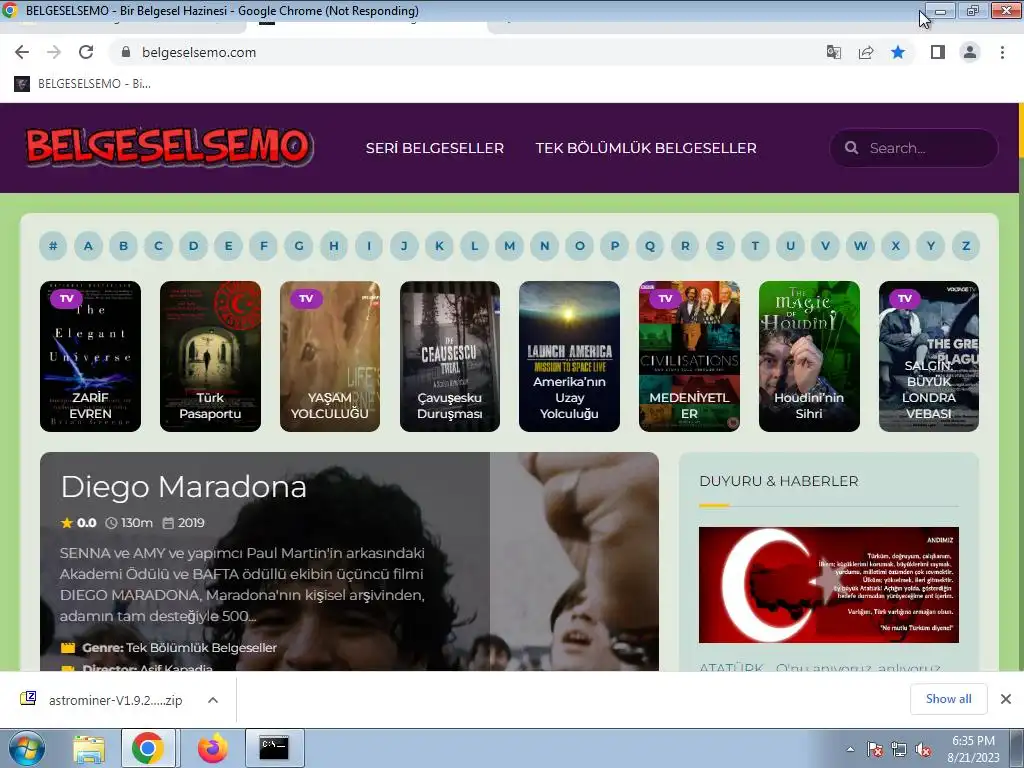
Task: Click the DUYURU & HABERLER heading
Action: point(779,481)
